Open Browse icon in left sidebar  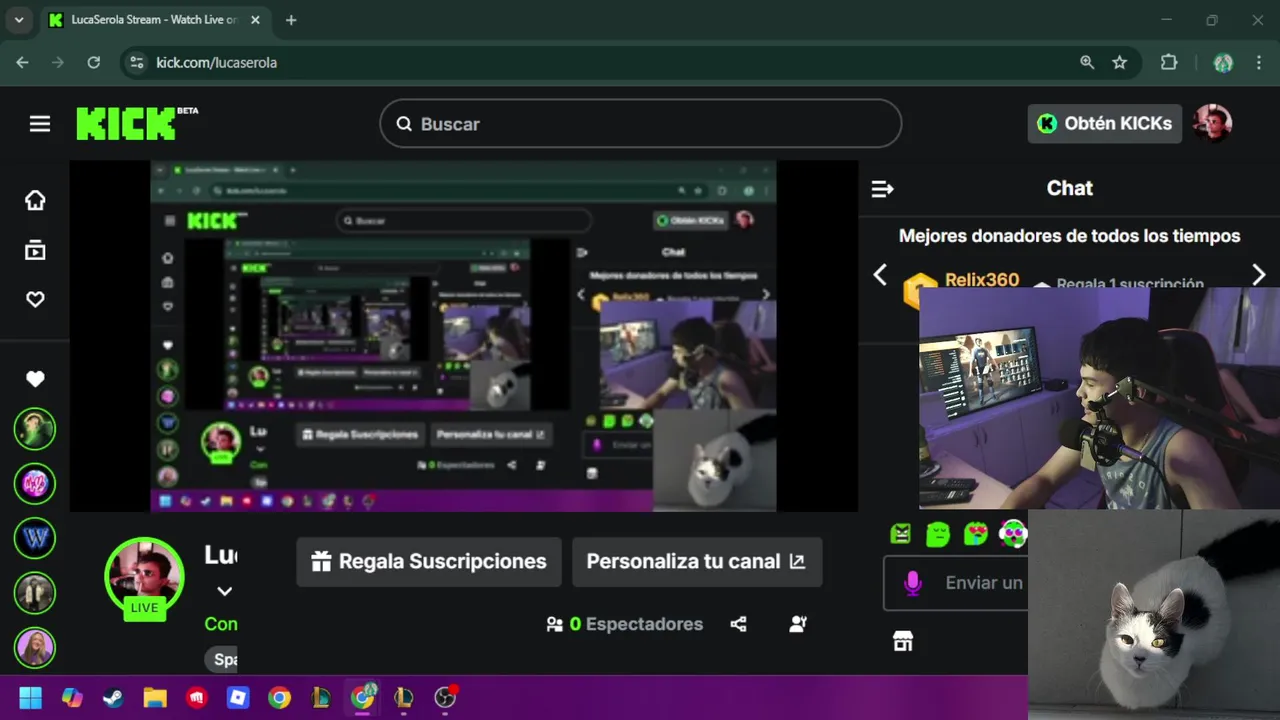(35, 250)
